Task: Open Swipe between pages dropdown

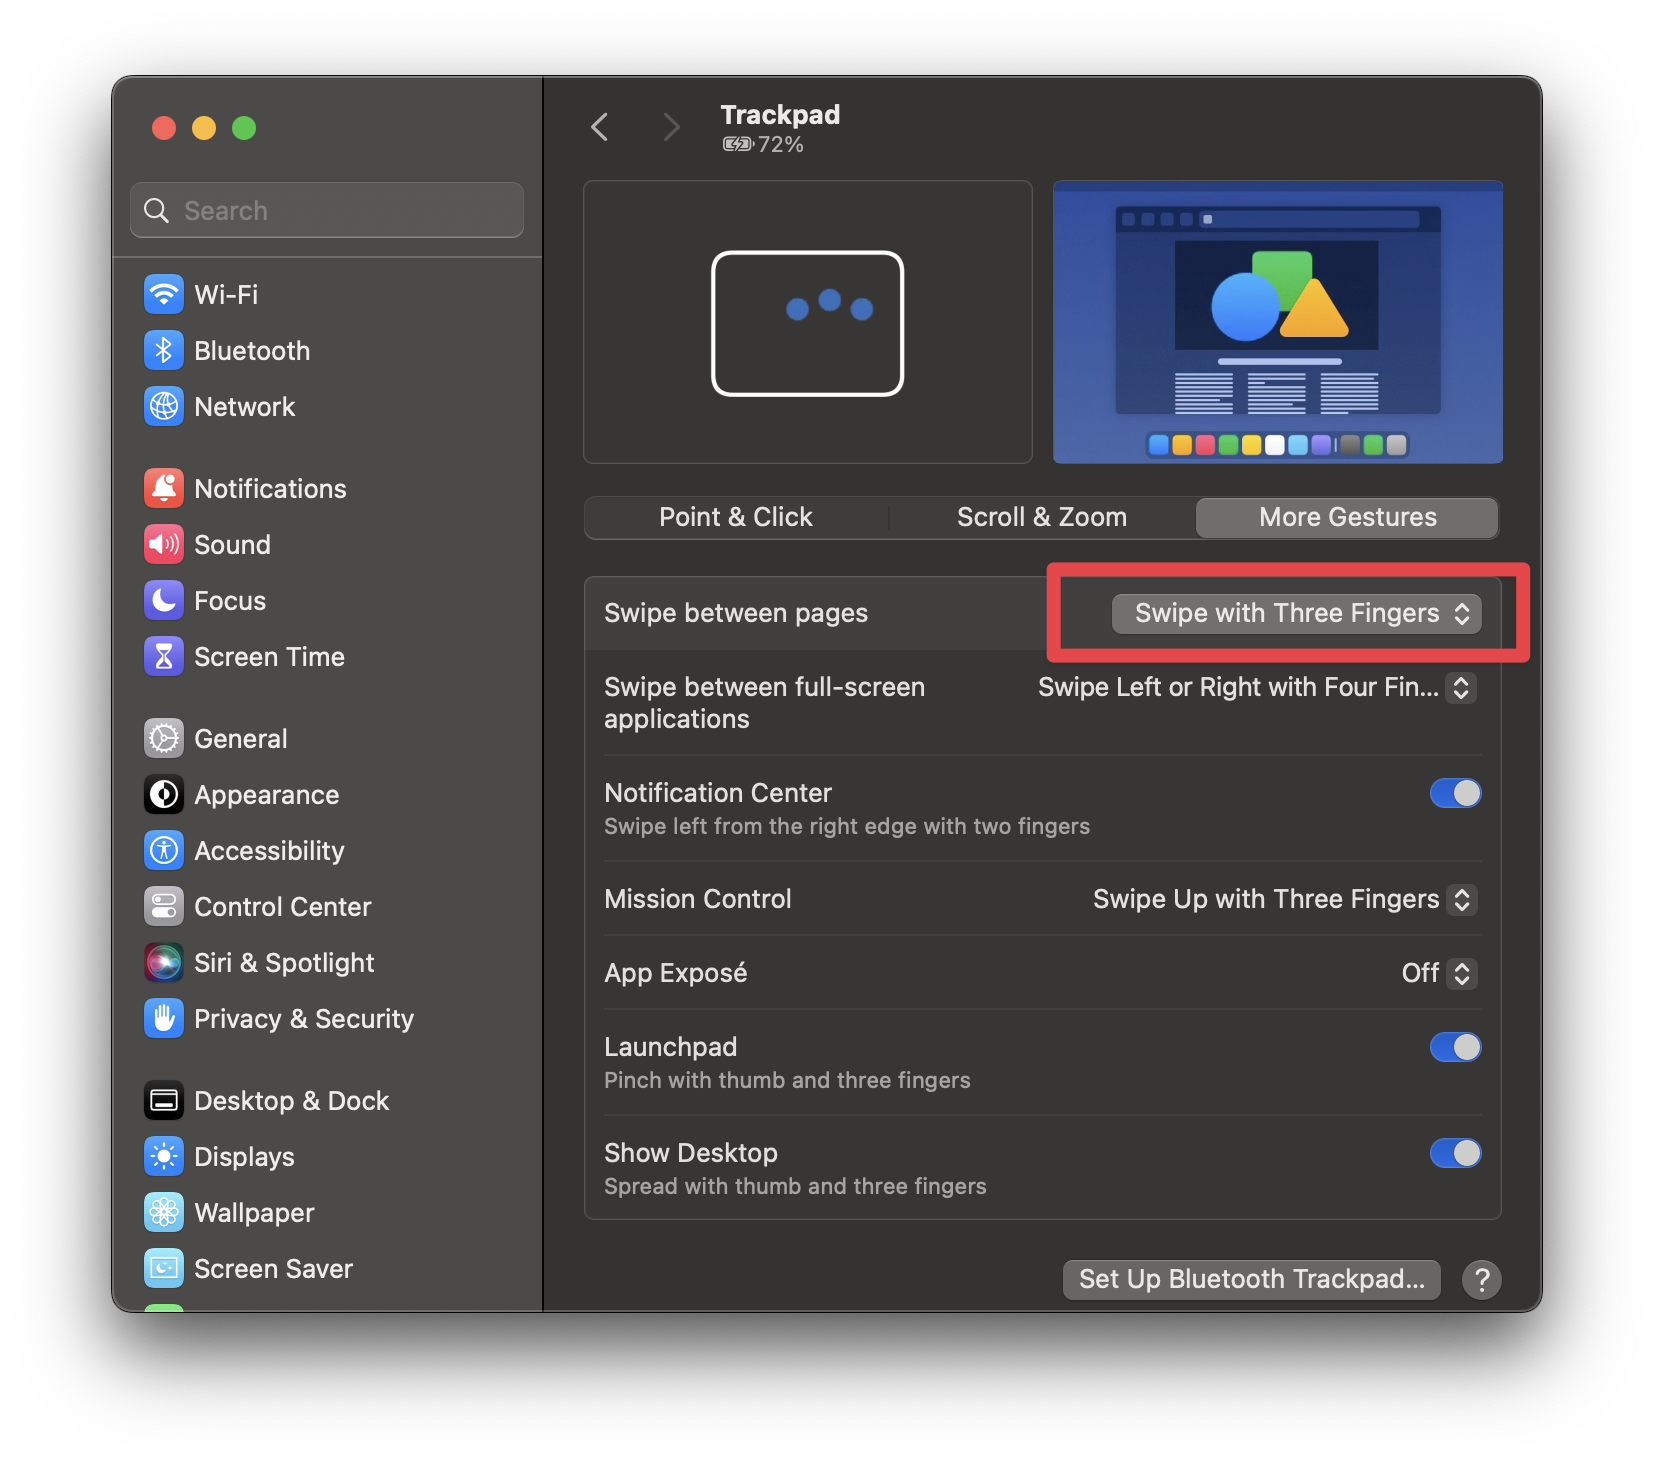Action: click(1296, 613)
